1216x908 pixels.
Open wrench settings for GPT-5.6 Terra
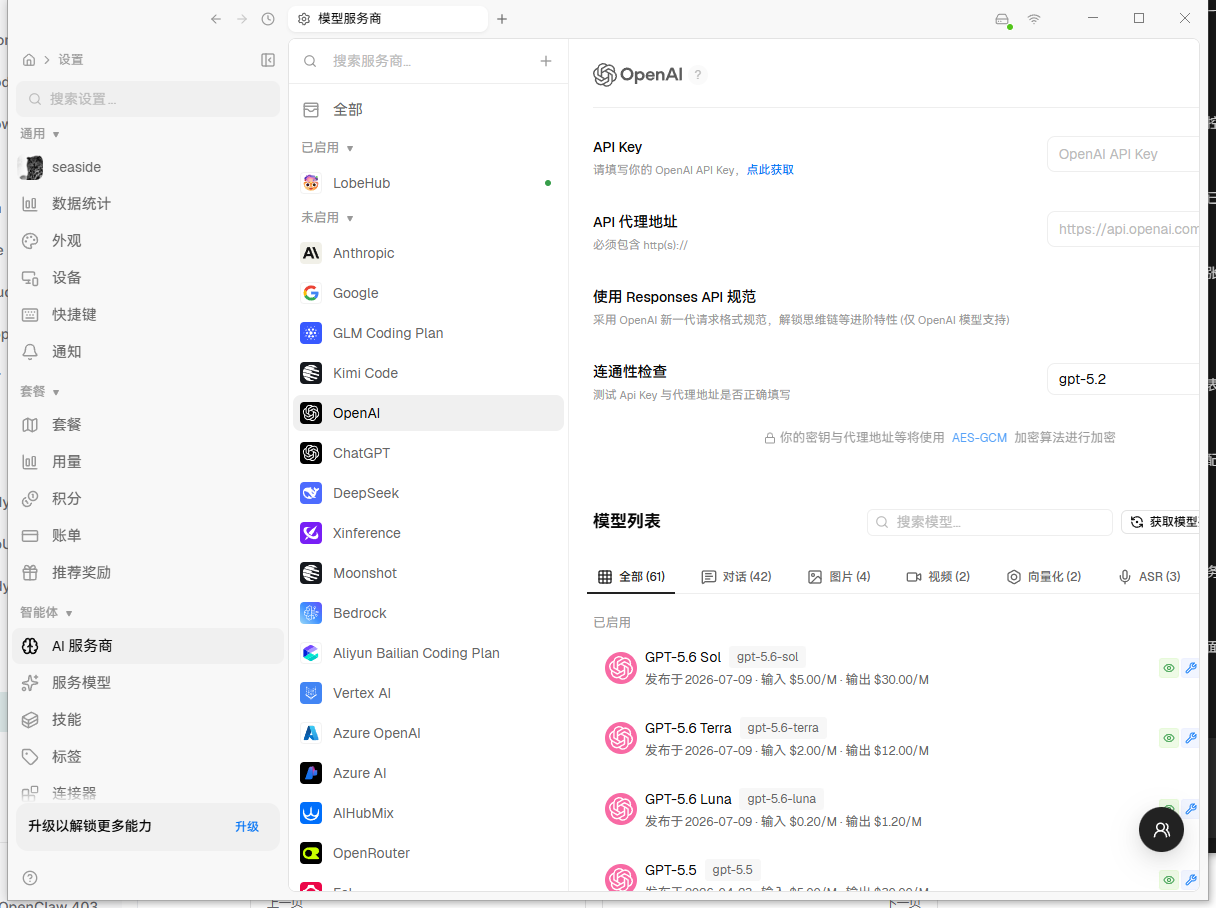[x=1190, y=738]
